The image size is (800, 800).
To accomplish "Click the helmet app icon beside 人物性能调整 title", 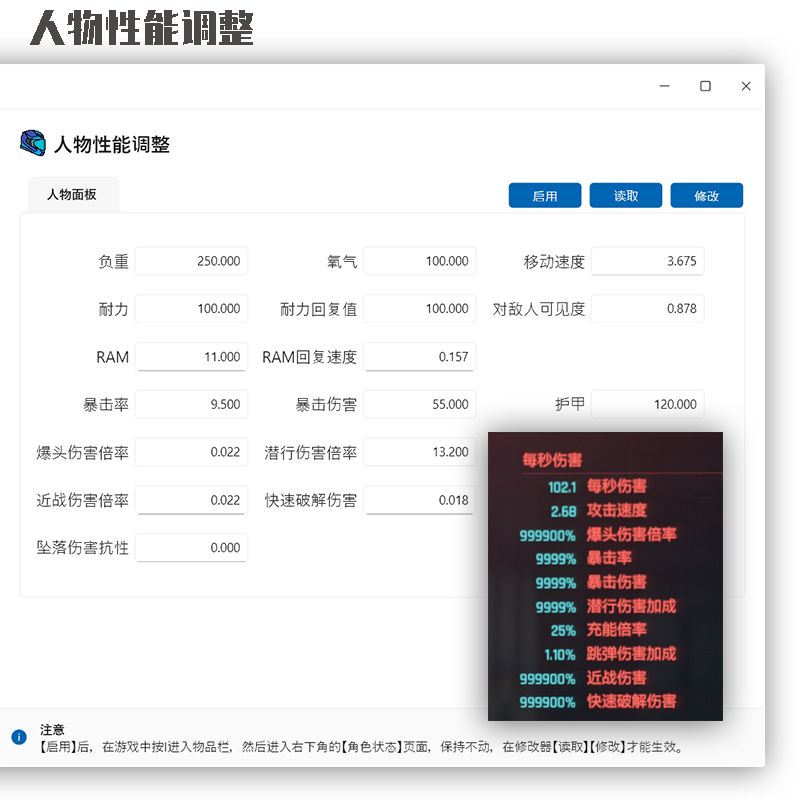I will tap(31, 143).
